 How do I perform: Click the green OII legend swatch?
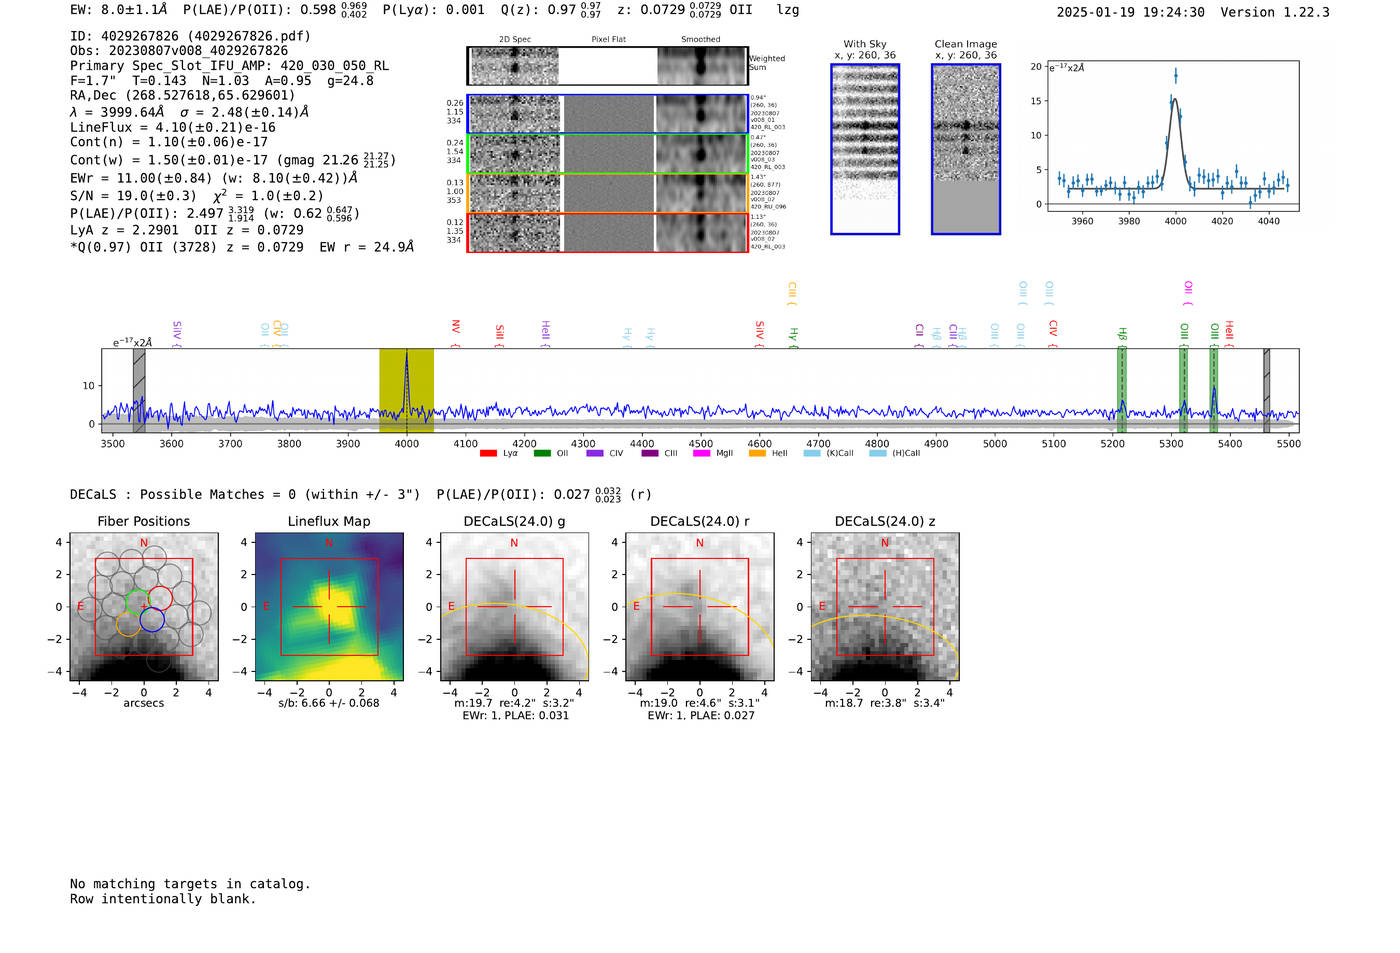(x=542, y=453)
